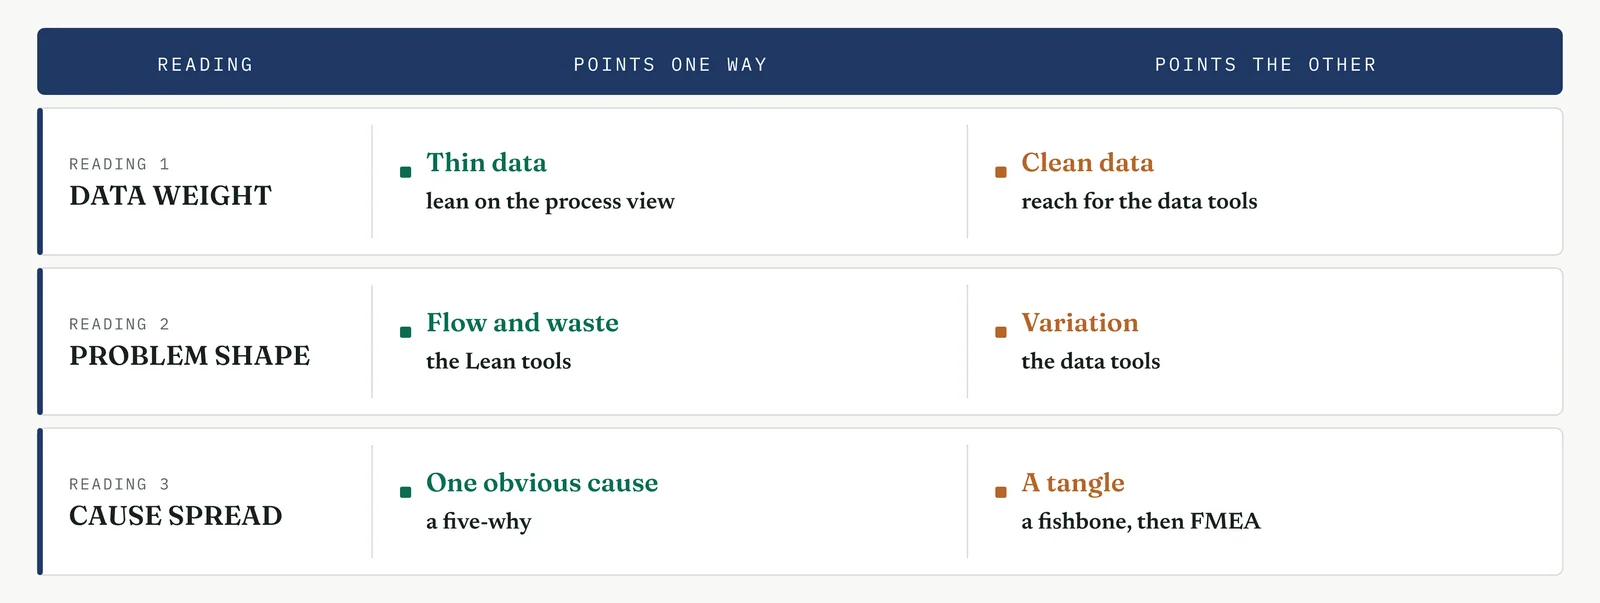The height and width of the screenshot is (603, 1600).
Task: Select orange square next to Variation
Action: 1001,332
